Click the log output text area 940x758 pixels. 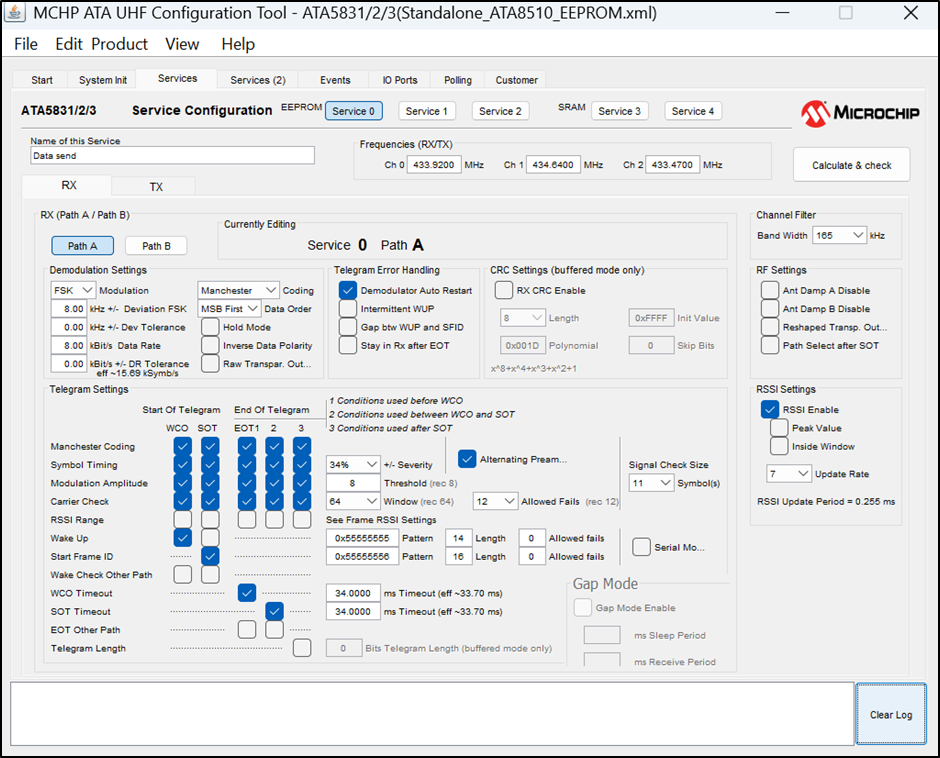coord(432,714)
